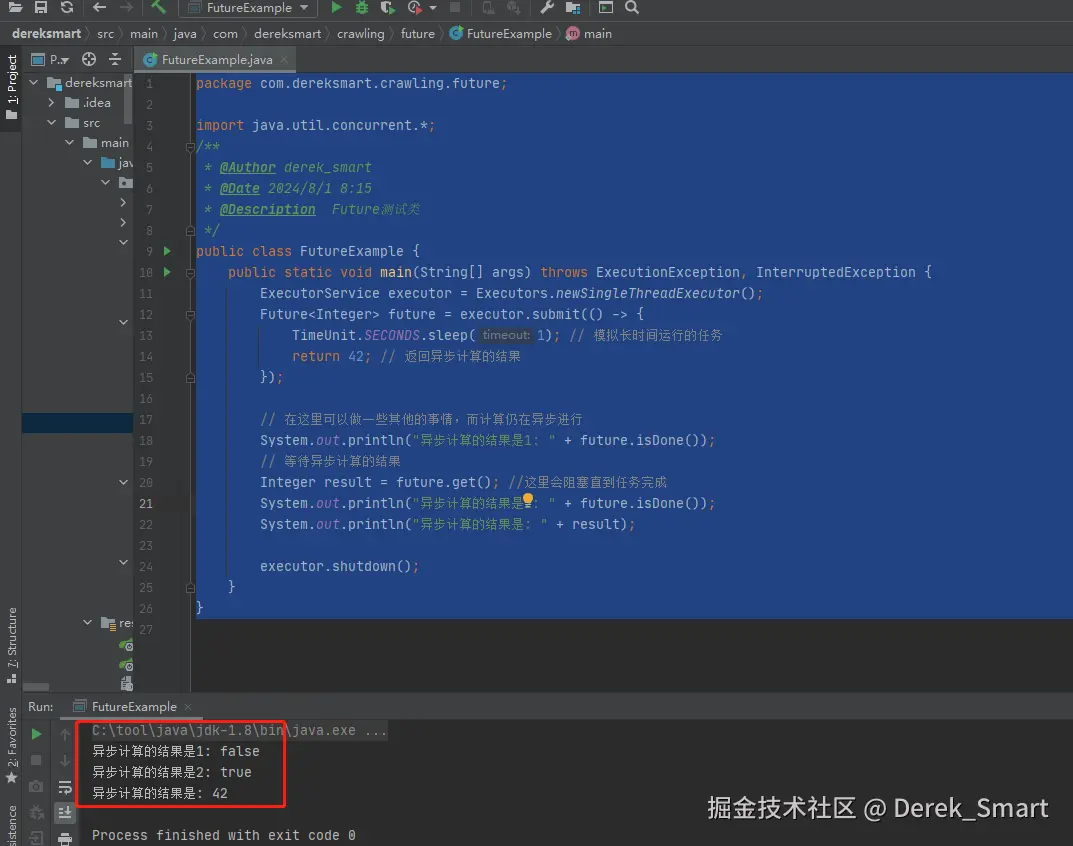The height and width of the screenshot is (846, 1073).
Task: Collapse the resources folder node
Action: pyautogui.click(x=88, y=623)
